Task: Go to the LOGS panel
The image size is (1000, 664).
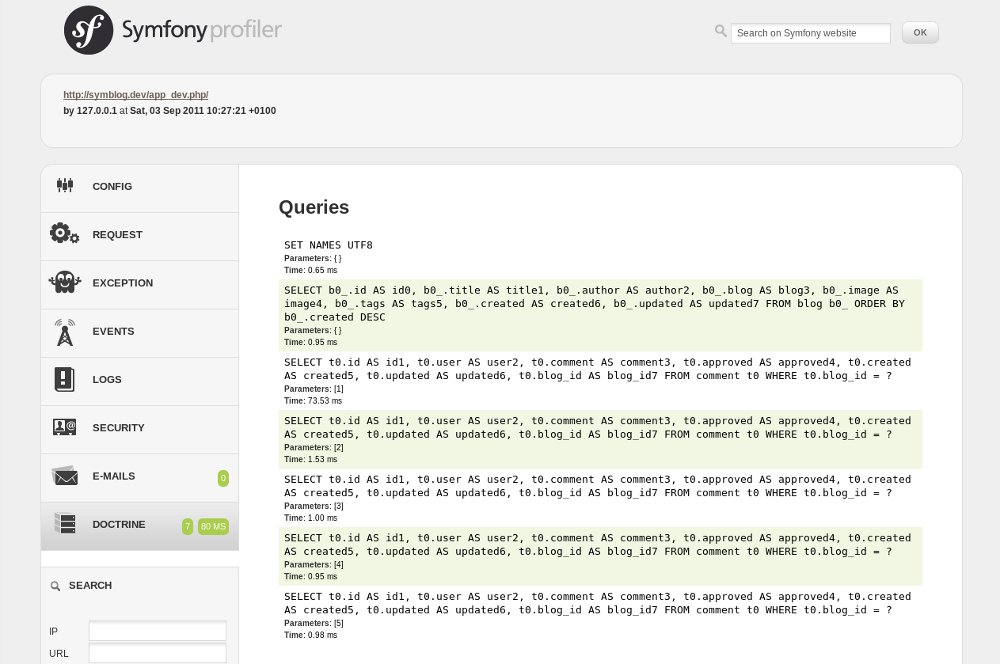Action: [x=140, y=381]
